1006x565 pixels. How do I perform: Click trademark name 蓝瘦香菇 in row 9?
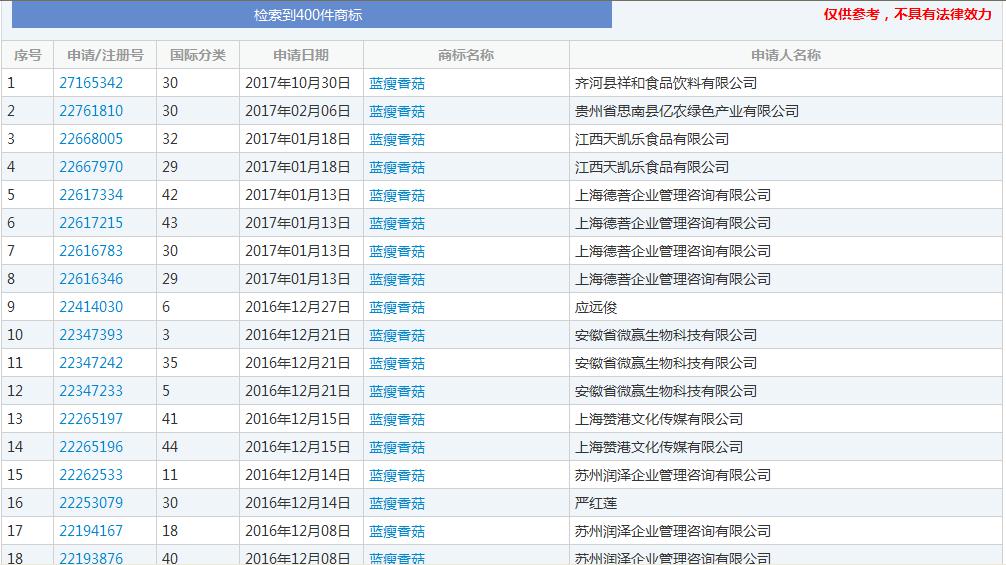(397, 307)
